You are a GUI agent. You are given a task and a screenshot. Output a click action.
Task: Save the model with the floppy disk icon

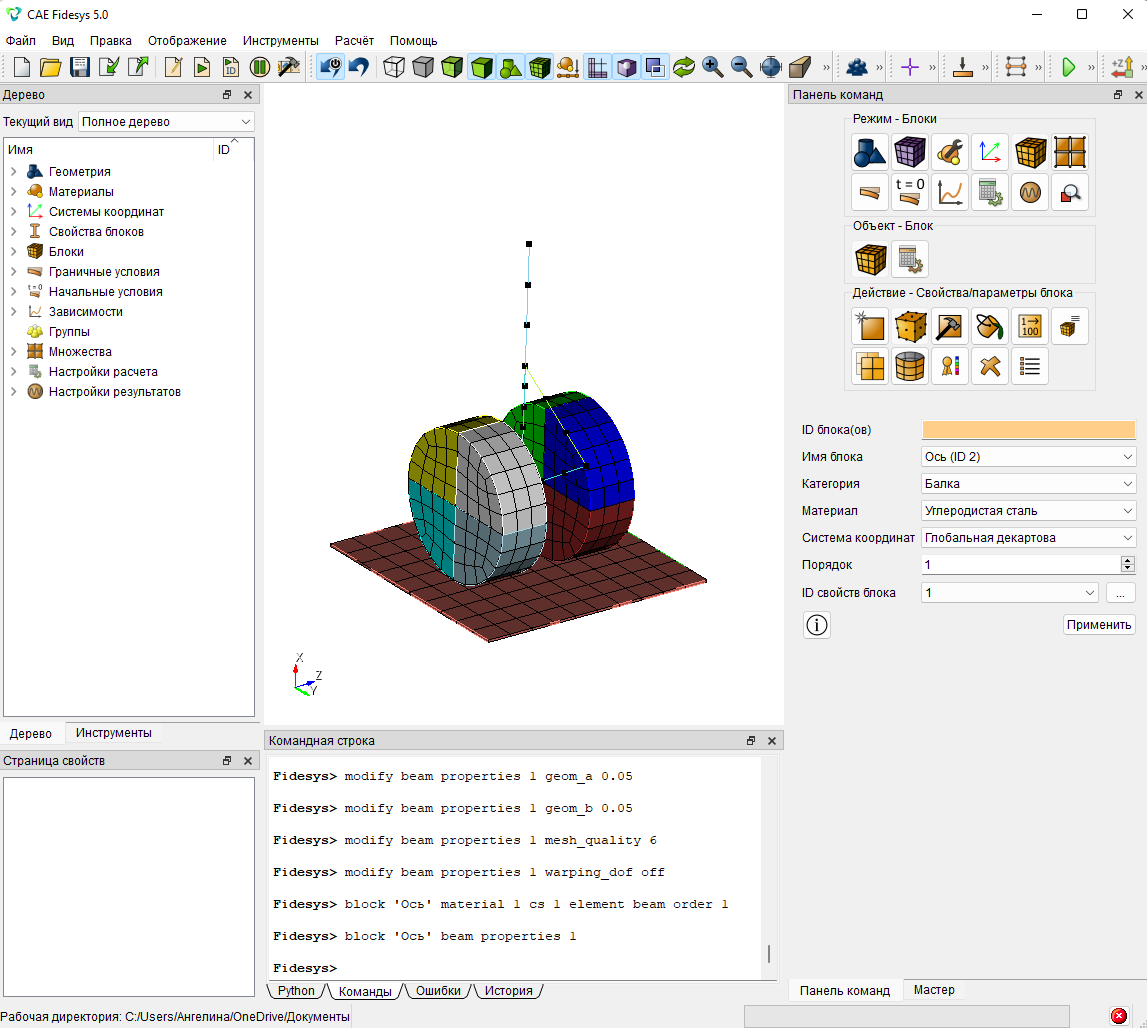[80, 67]
